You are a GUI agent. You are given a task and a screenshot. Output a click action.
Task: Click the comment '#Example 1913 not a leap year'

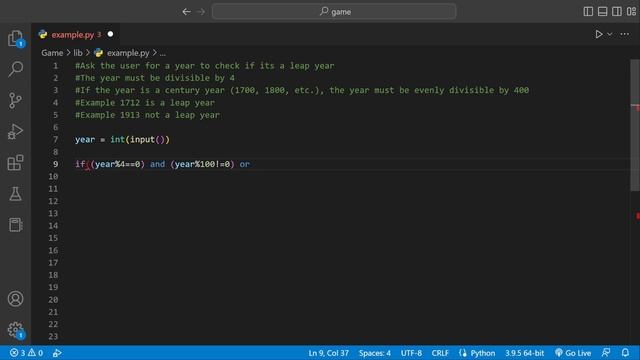click(147, 115)
